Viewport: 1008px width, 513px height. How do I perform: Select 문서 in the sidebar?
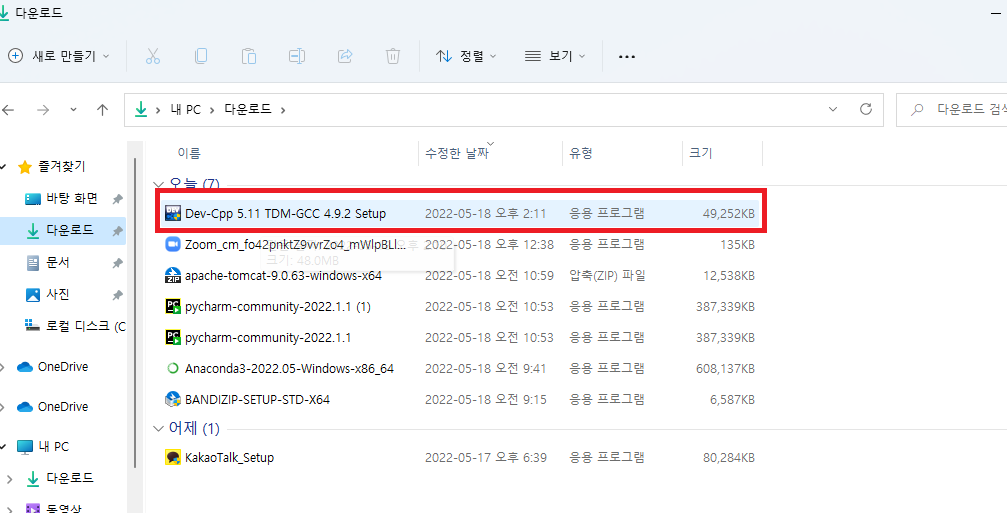(x=58, y=263)
